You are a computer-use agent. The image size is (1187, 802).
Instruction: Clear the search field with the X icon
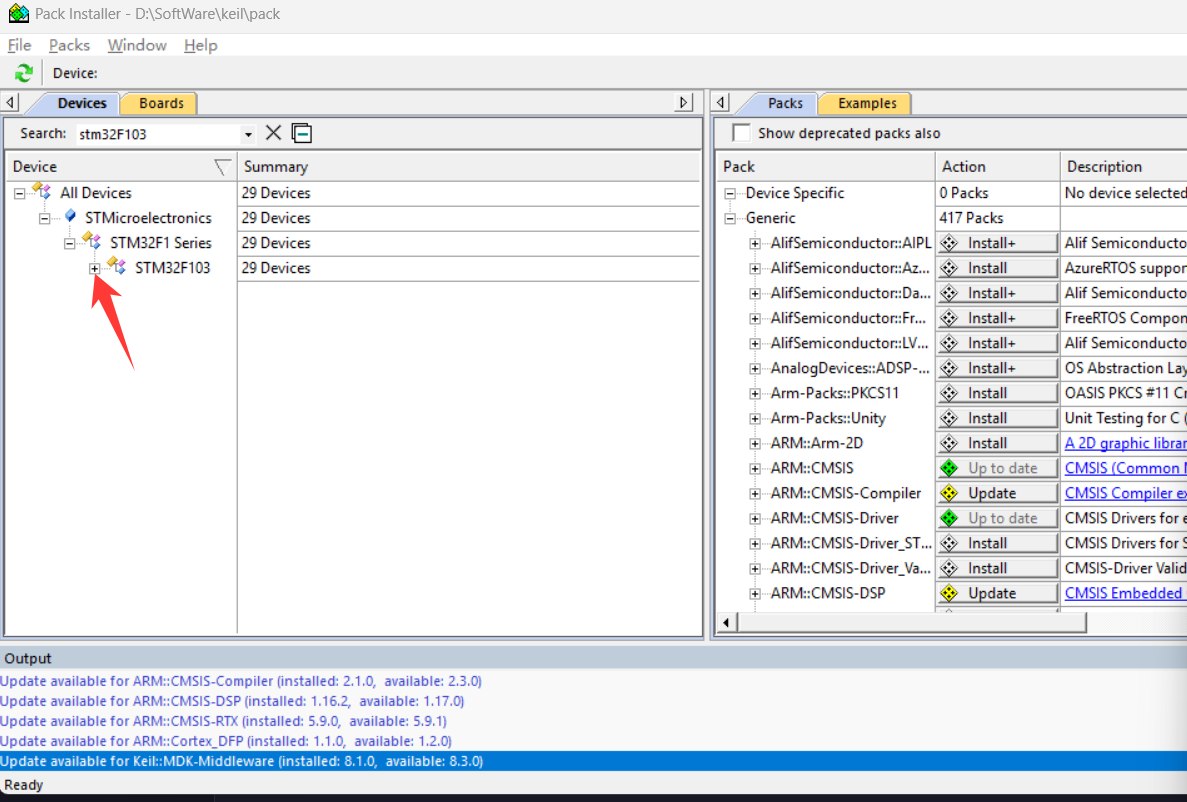[273, 133]
